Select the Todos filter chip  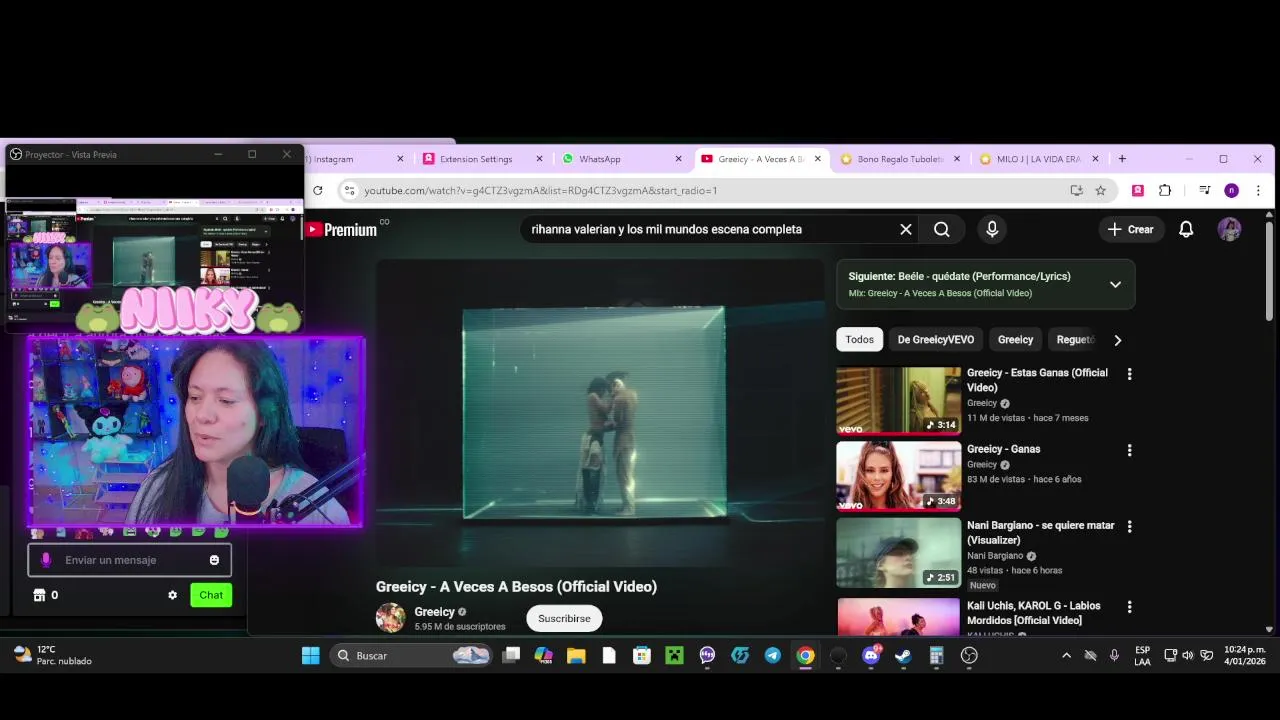[859, 340]
